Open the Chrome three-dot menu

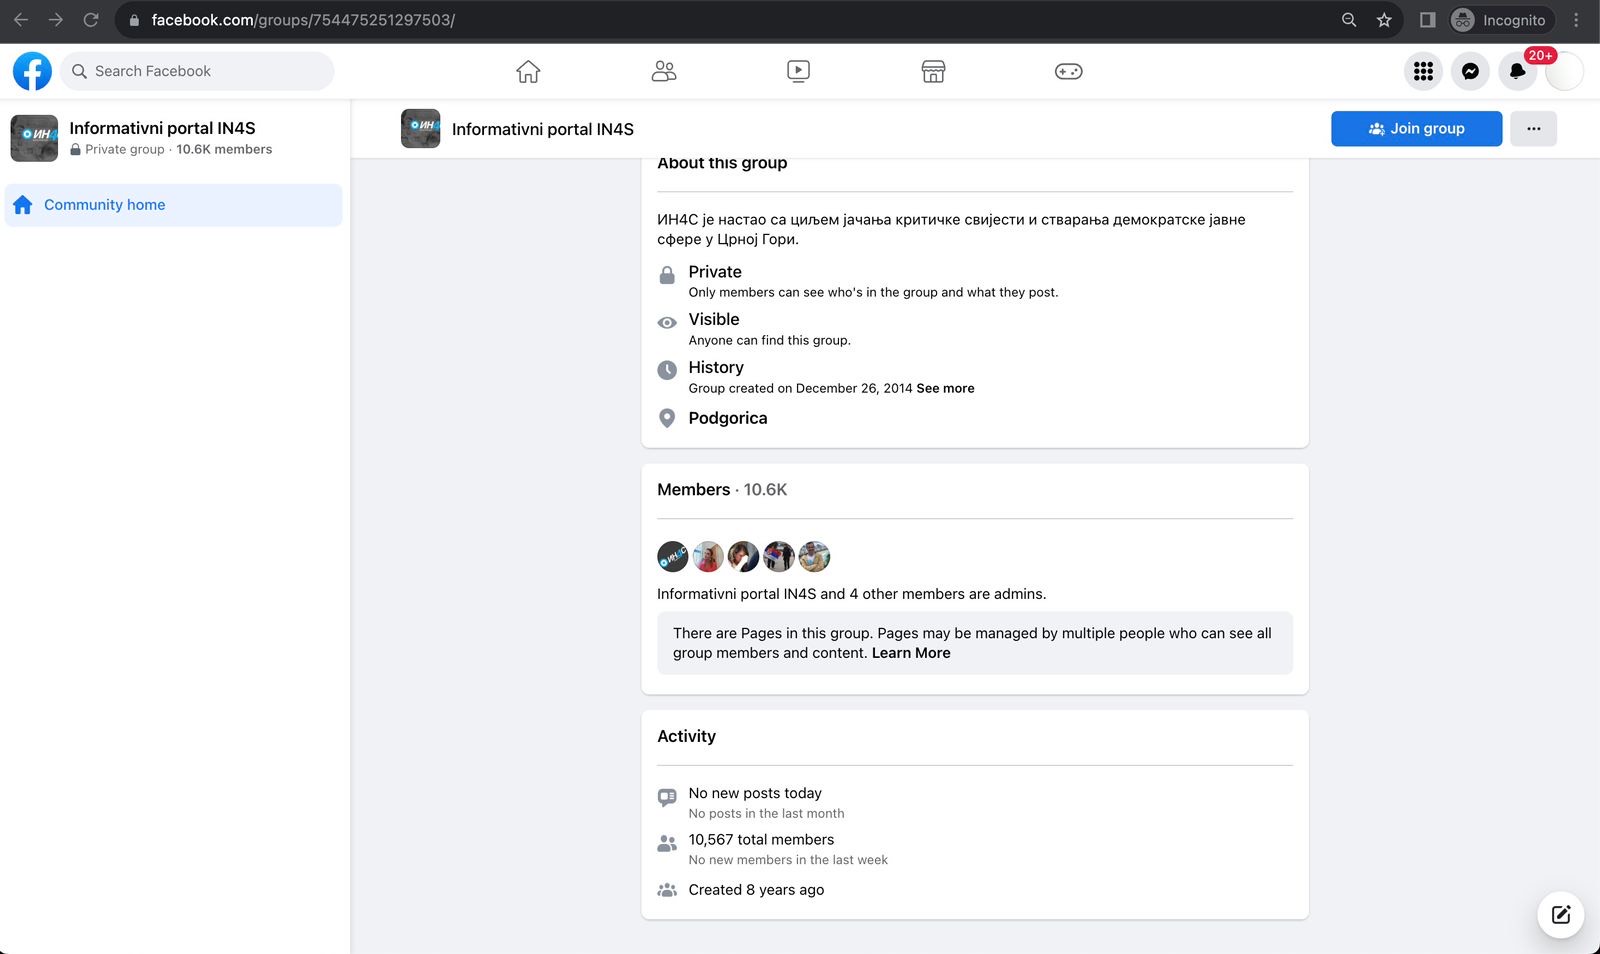(x=1576, y=20)
